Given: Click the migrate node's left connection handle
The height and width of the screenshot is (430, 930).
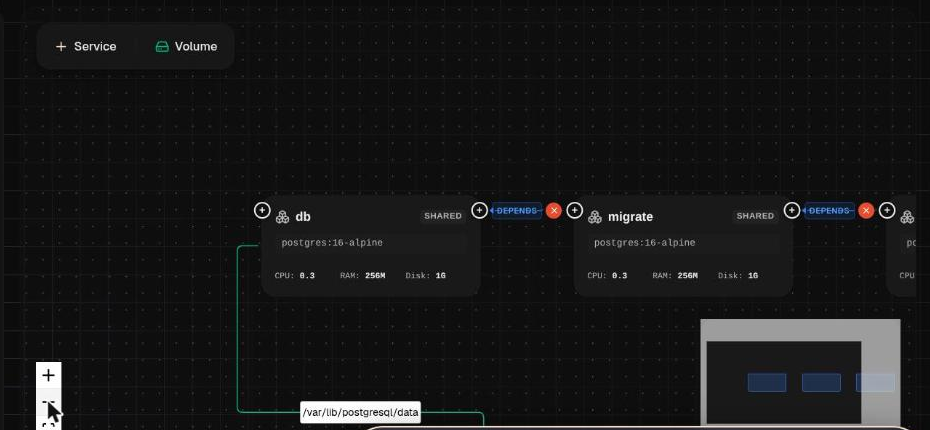Looking at the screenshot, I should tap(574, 210).
